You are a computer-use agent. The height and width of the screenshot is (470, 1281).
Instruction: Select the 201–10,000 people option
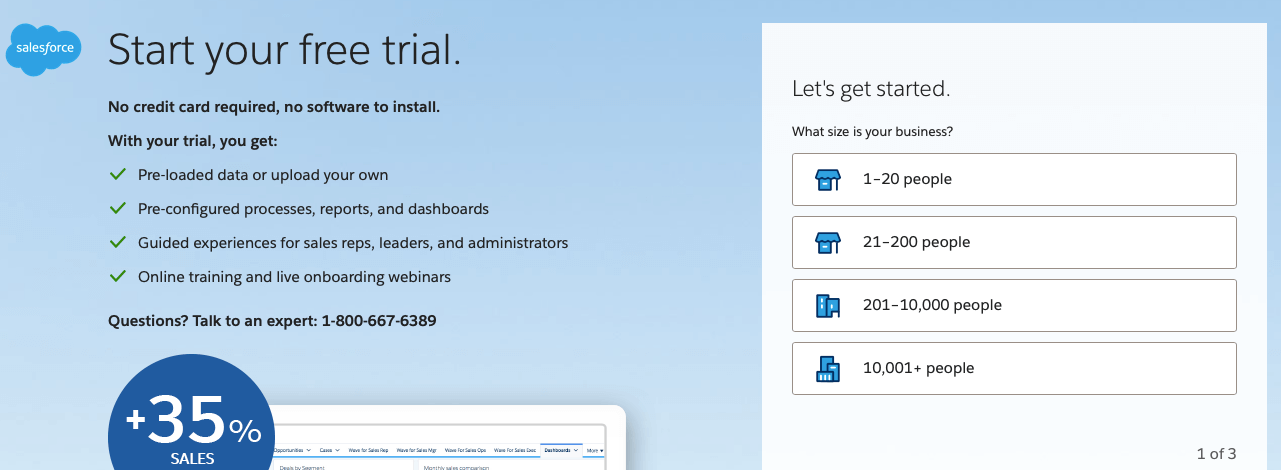point(1014,305)
